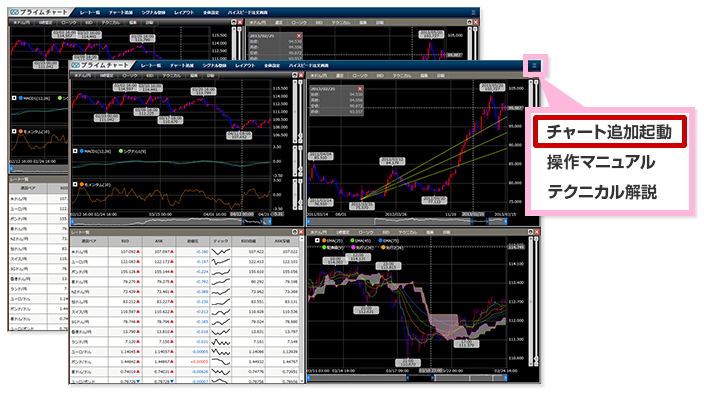Toggle the momentum sub-chart checkbox
The height and width of the screenshot is (393, 704).
[75, 185]
